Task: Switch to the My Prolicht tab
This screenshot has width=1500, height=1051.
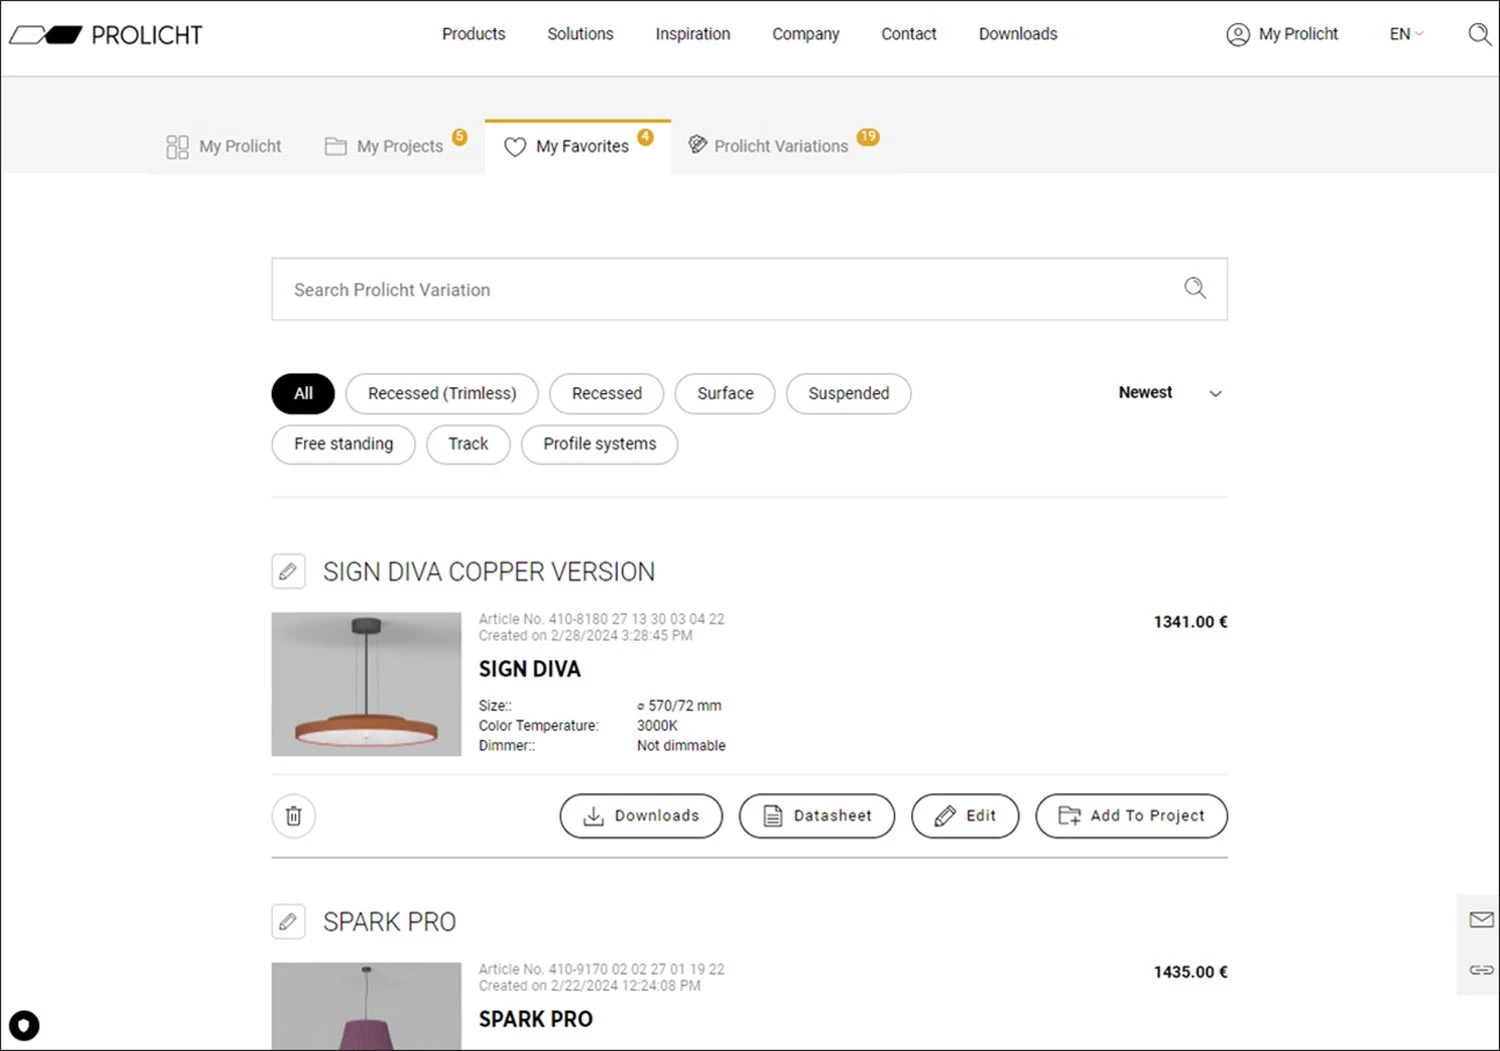Action: [x=224, y=147]
